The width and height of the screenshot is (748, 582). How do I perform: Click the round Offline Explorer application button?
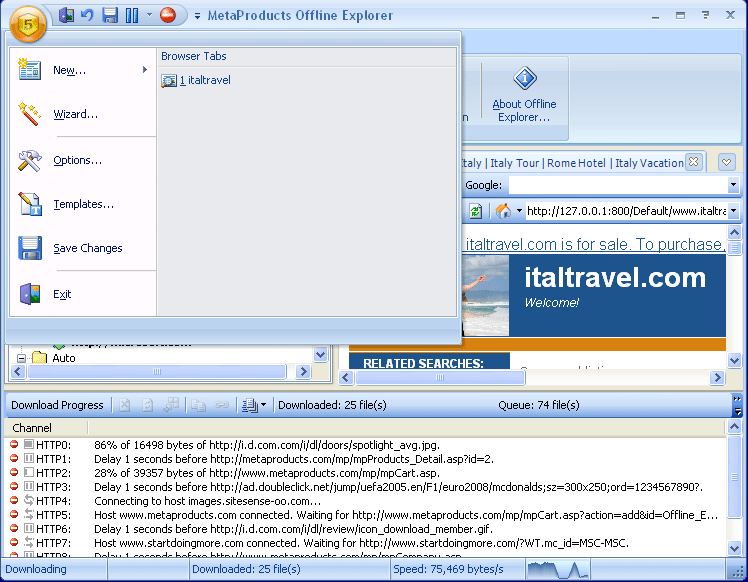(x=30, y=22)
